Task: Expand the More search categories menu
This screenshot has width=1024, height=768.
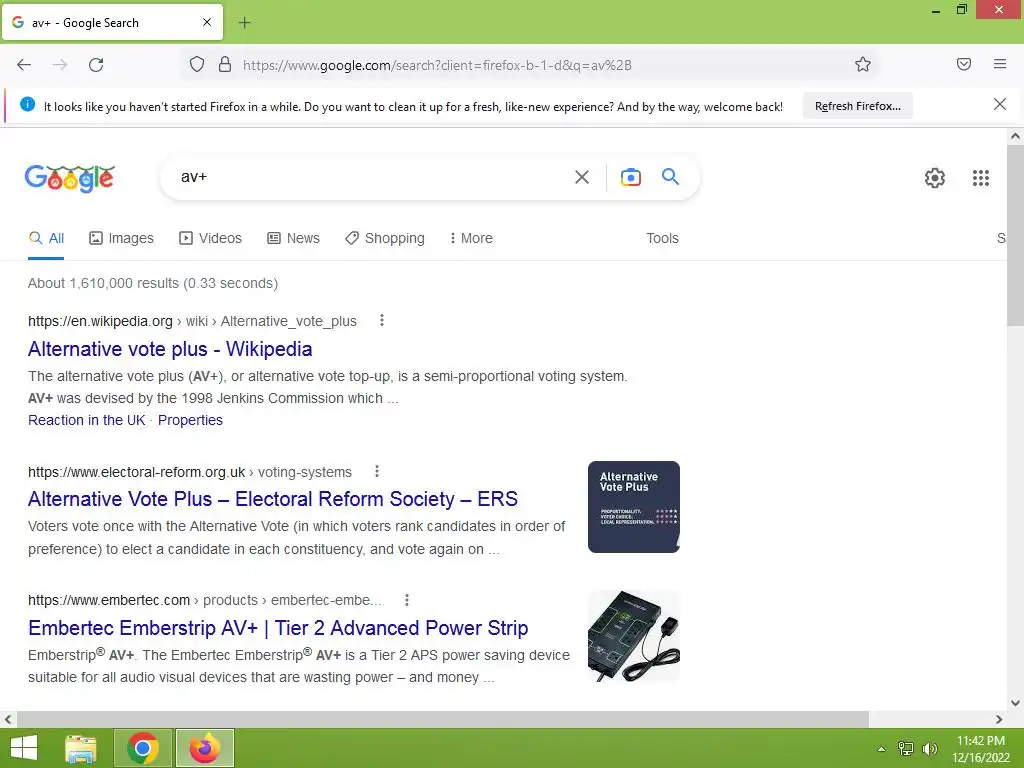Action: pos(471,238)
